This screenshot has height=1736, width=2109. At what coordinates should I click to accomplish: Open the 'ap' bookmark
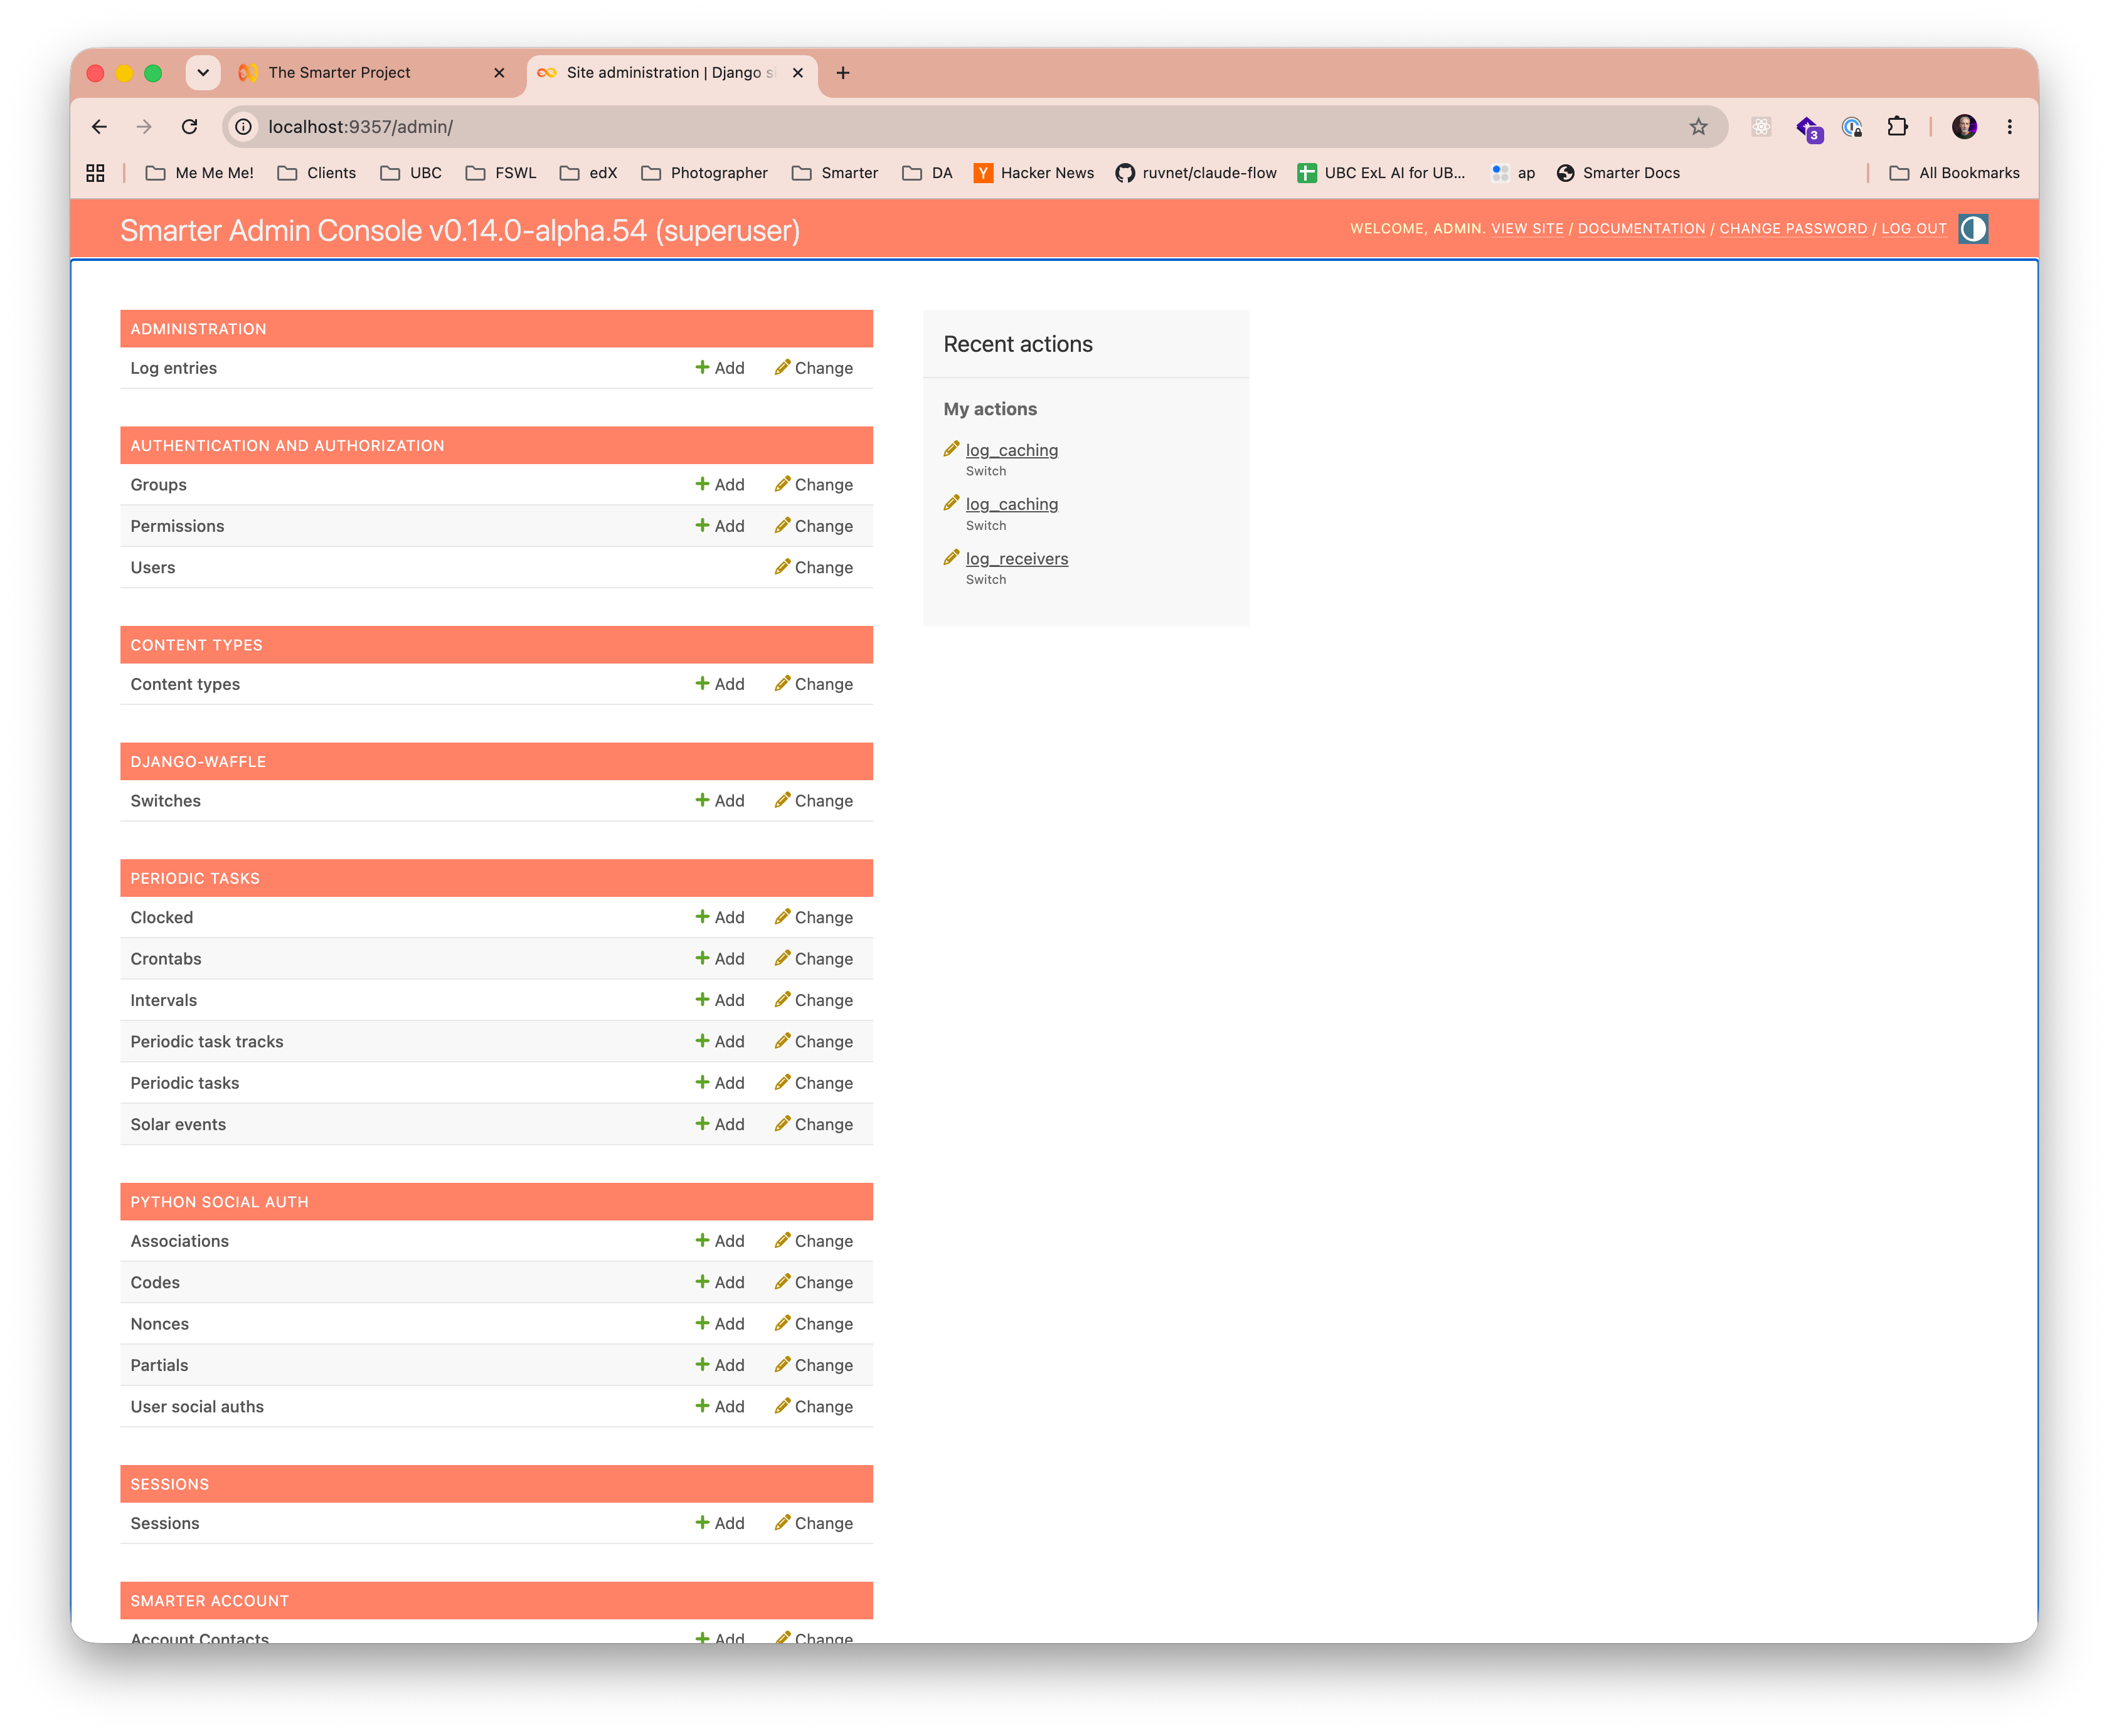(1513, 173)
